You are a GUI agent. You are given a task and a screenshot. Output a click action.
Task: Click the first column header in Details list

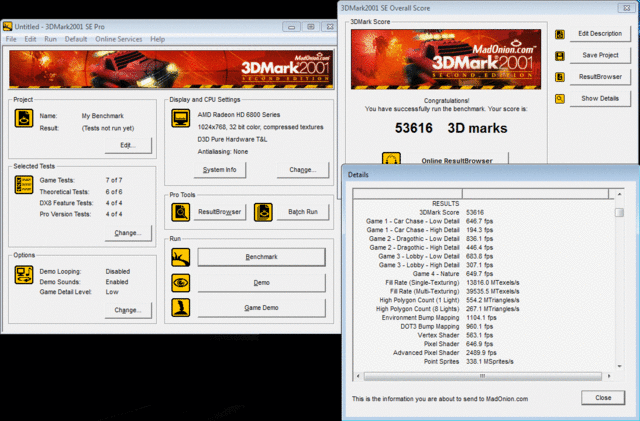pos(408,194)
